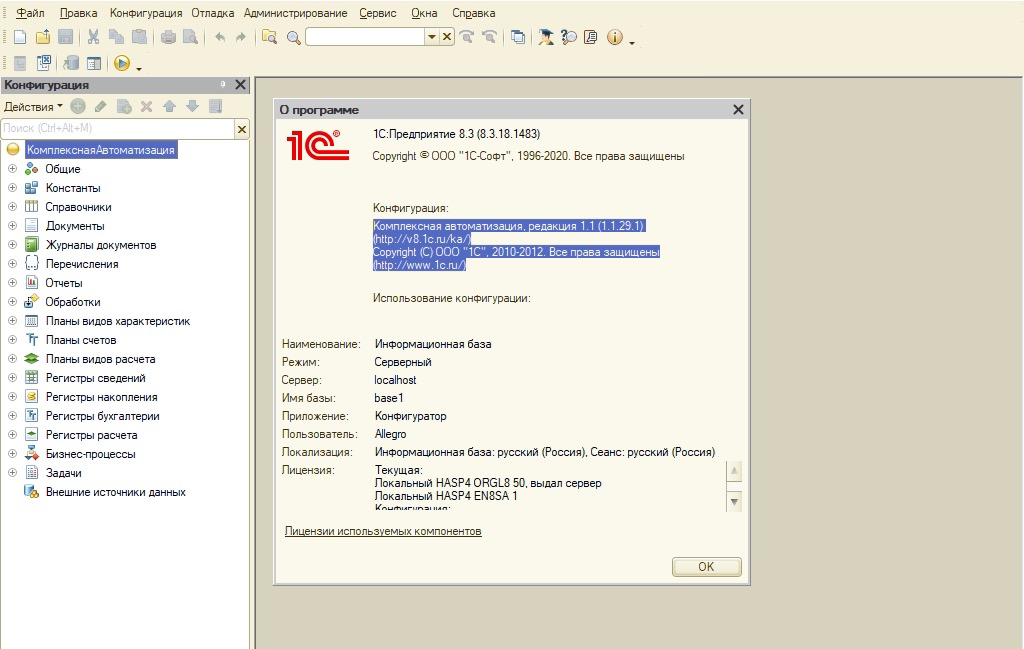Click the Поиск (Ctrl+Alt+M) search field
This screenshot has height=649, width=1024.
(118, 129)
